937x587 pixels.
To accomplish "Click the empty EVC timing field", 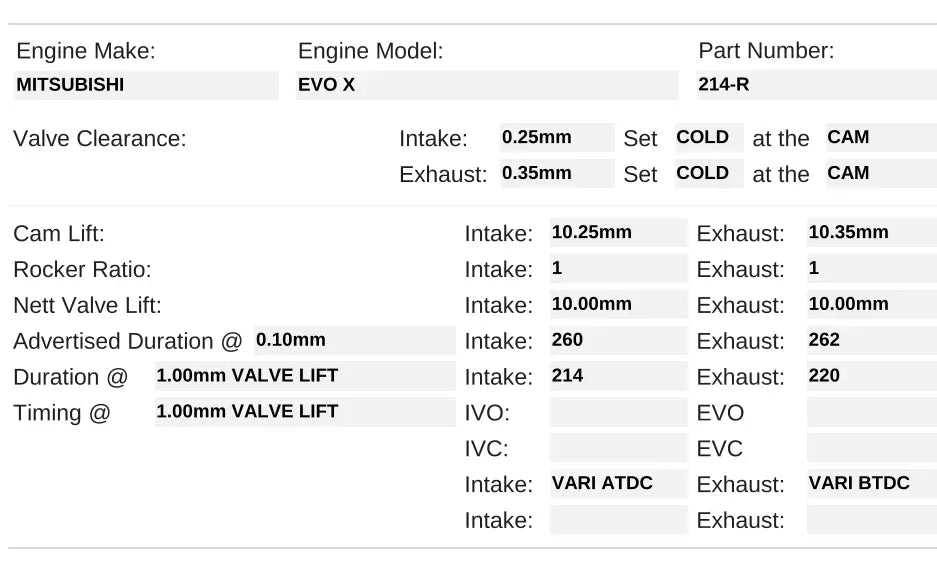I will click(x=871, y=448).
